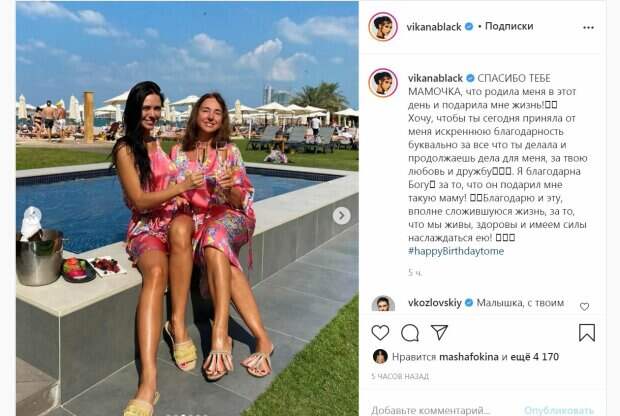620x416 pixels.
Task: View the list of ещё 4 170 likes
Action: 535,357
